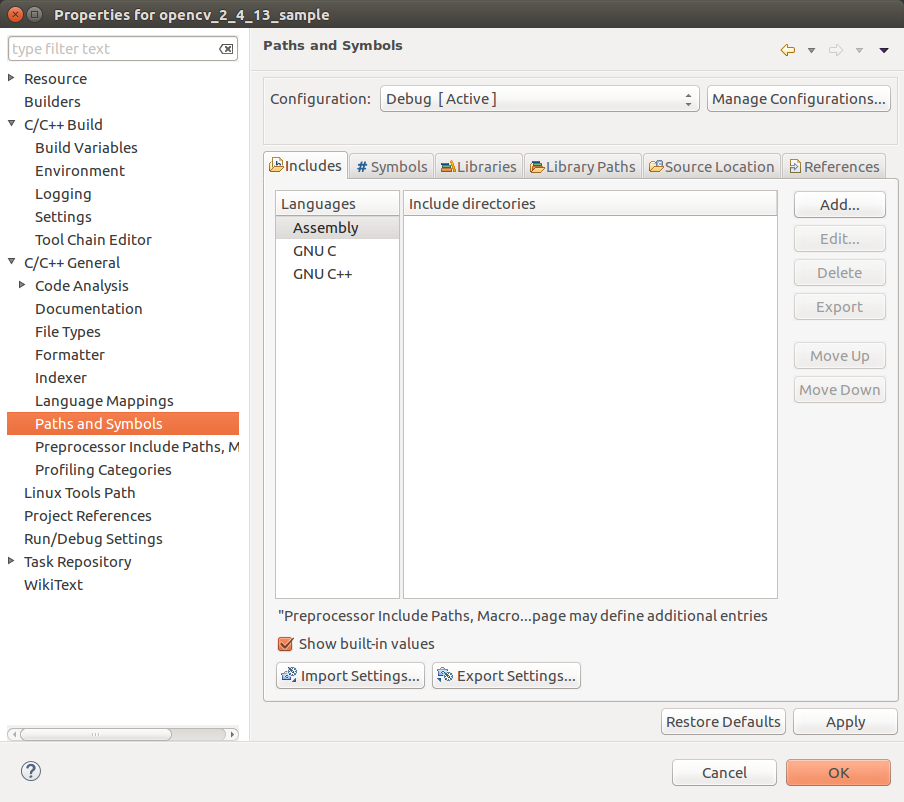
Task: Open Run/Debug Settings page
Action: [93, 539]
